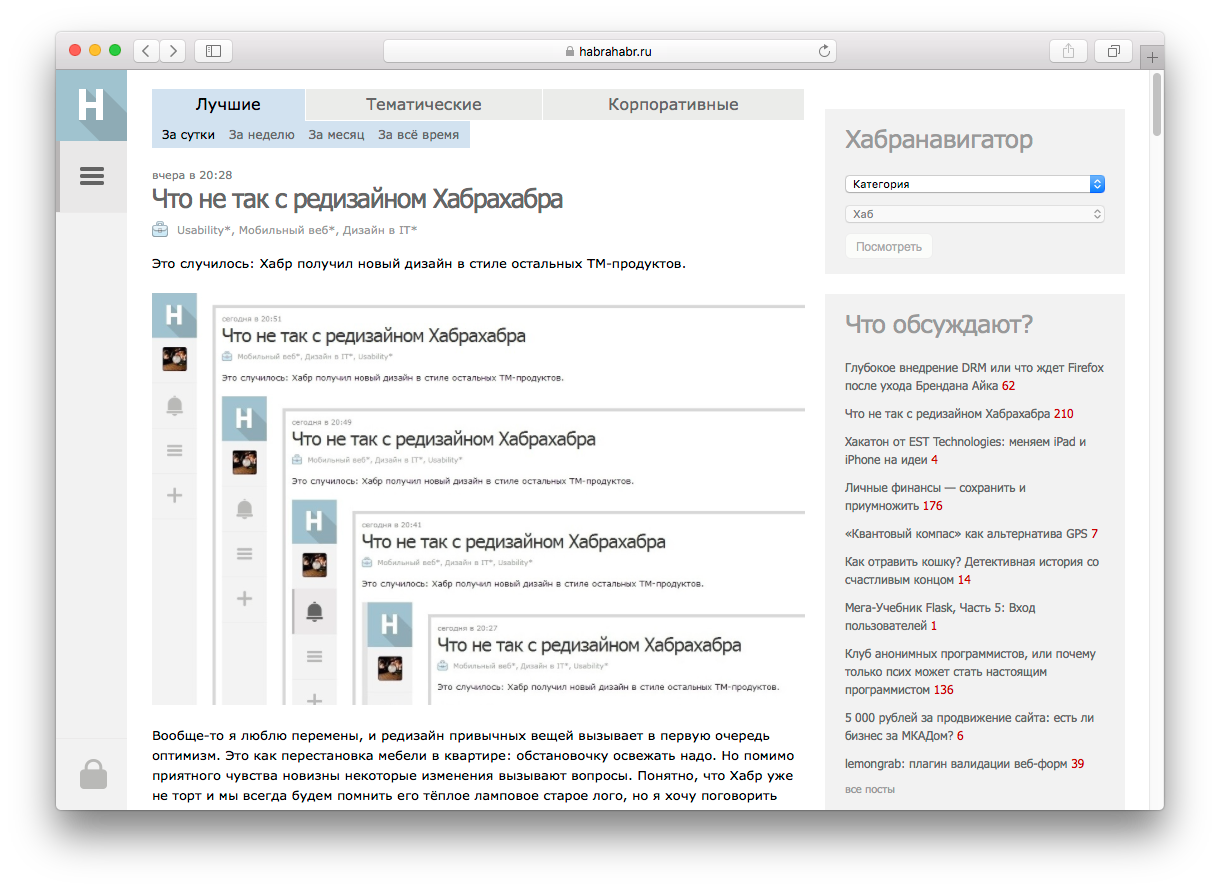
Task: Go back with Safari back arrow
Action: [x=146, y=51]
